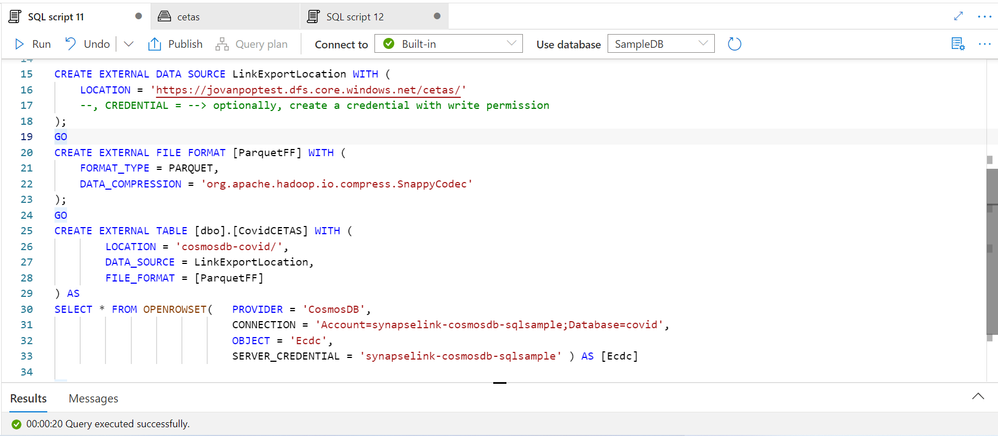Click line number 34 in gutter
The image size is (998, 436).
point(27,371)
